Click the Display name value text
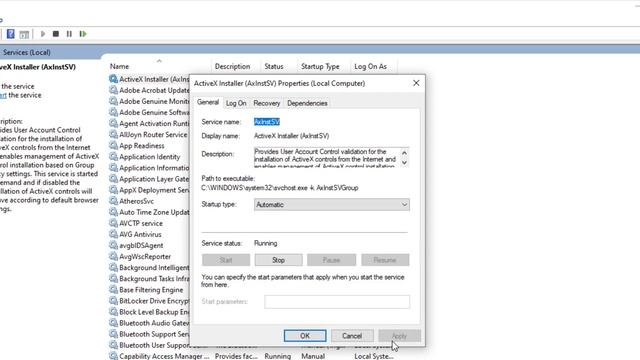Viewport: 640px width, 360px height. click(291, 136)
